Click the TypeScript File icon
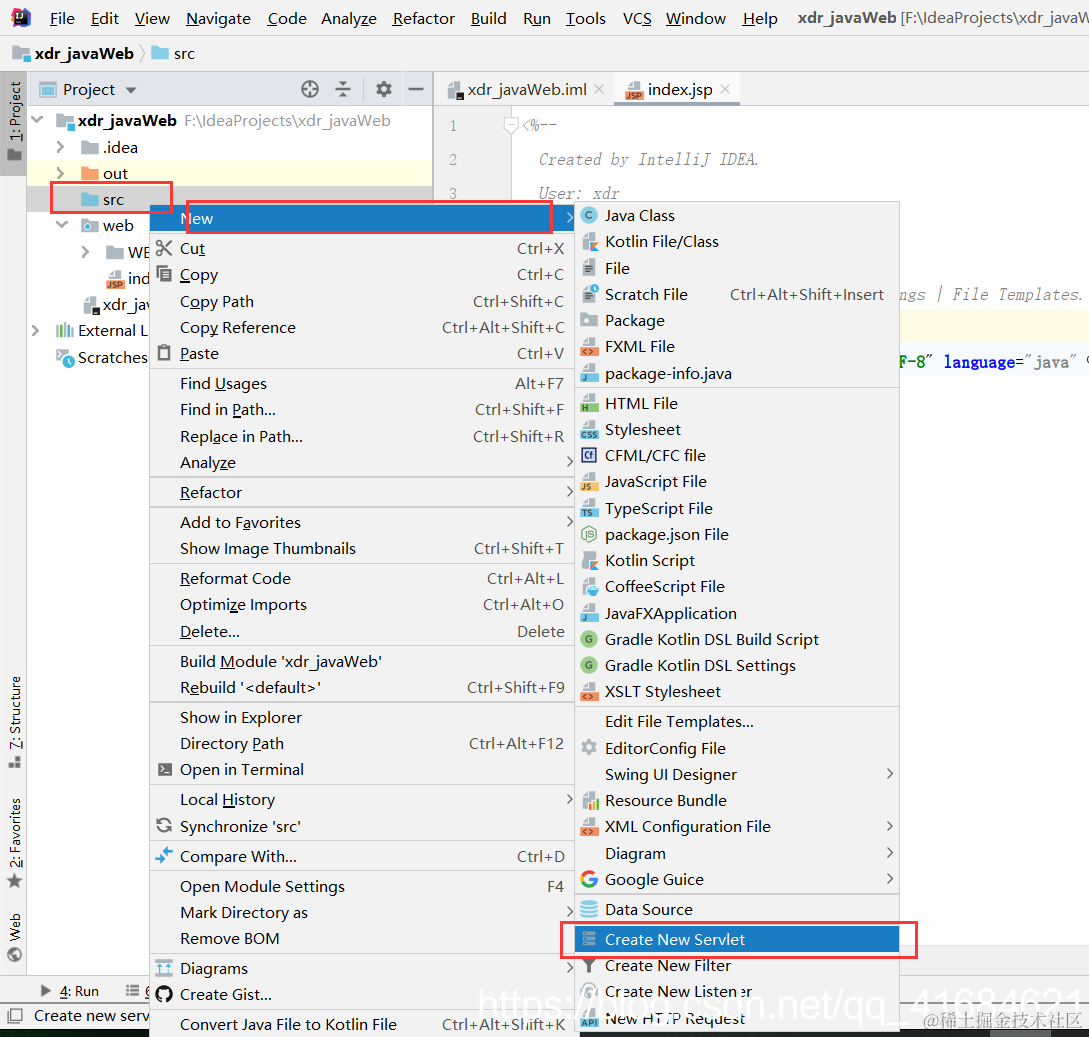The width and height of the screenshot is (1089, 1037). pos(589,508)
